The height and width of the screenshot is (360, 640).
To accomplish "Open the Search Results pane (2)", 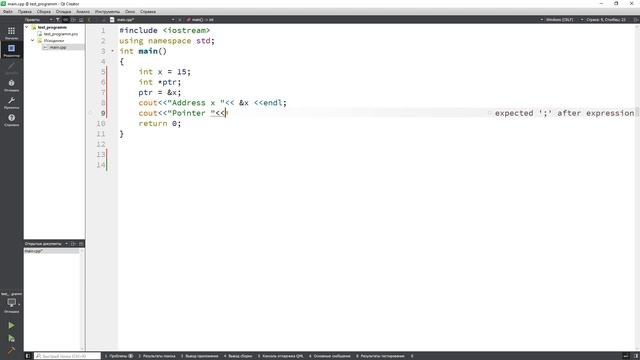I will click(157, 356).
